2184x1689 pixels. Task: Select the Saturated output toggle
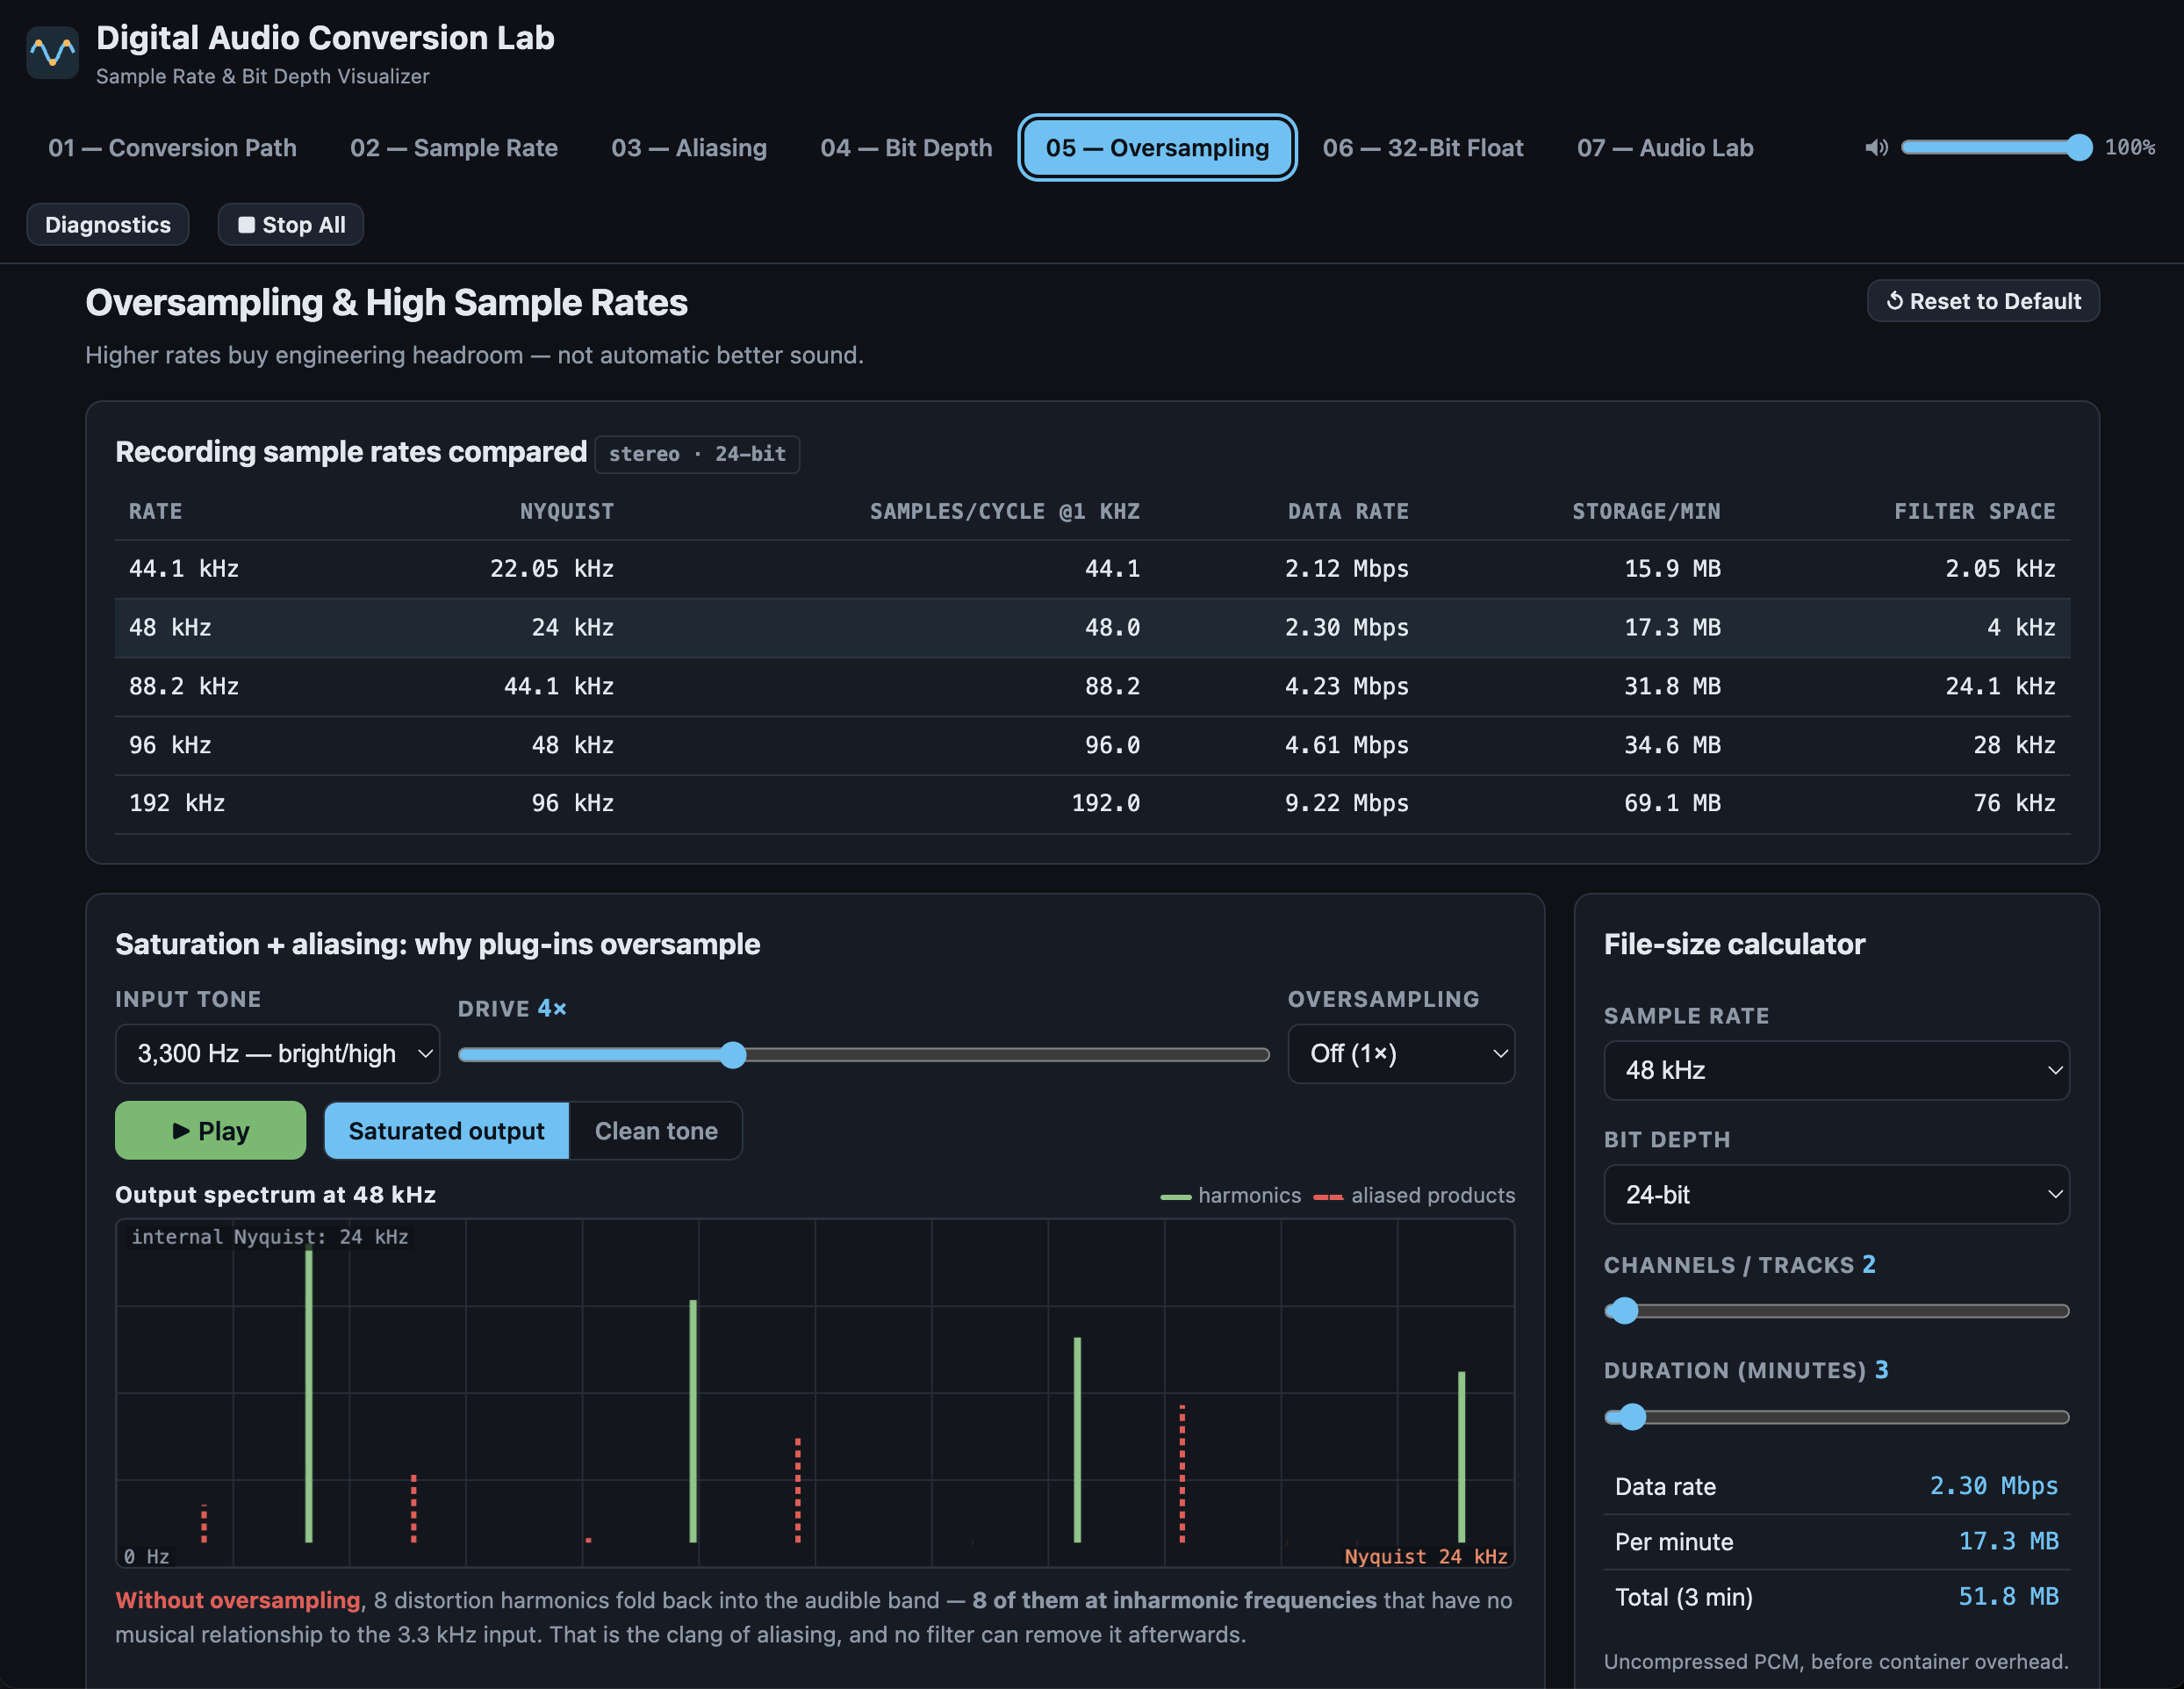[446, 1130]
